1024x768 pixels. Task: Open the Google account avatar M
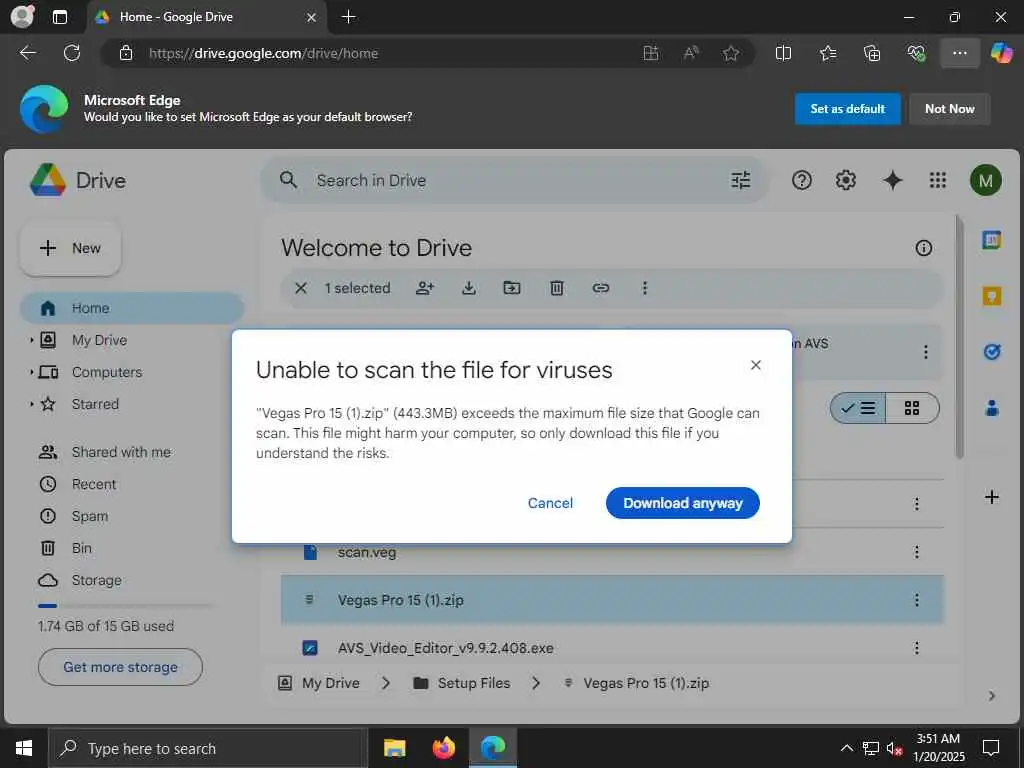985,180
